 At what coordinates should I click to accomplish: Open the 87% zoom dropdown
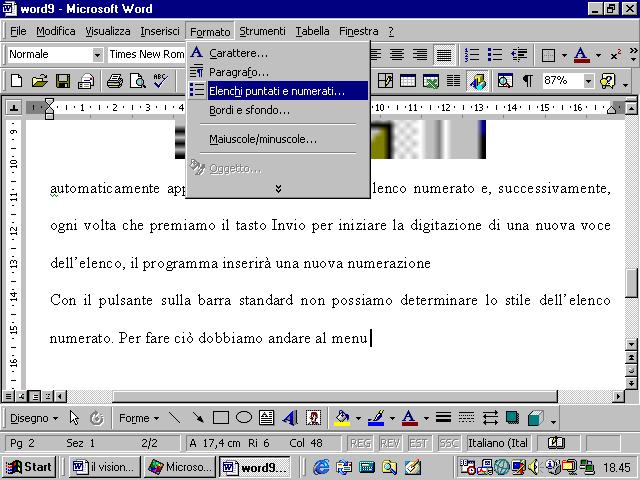point(588,81)
